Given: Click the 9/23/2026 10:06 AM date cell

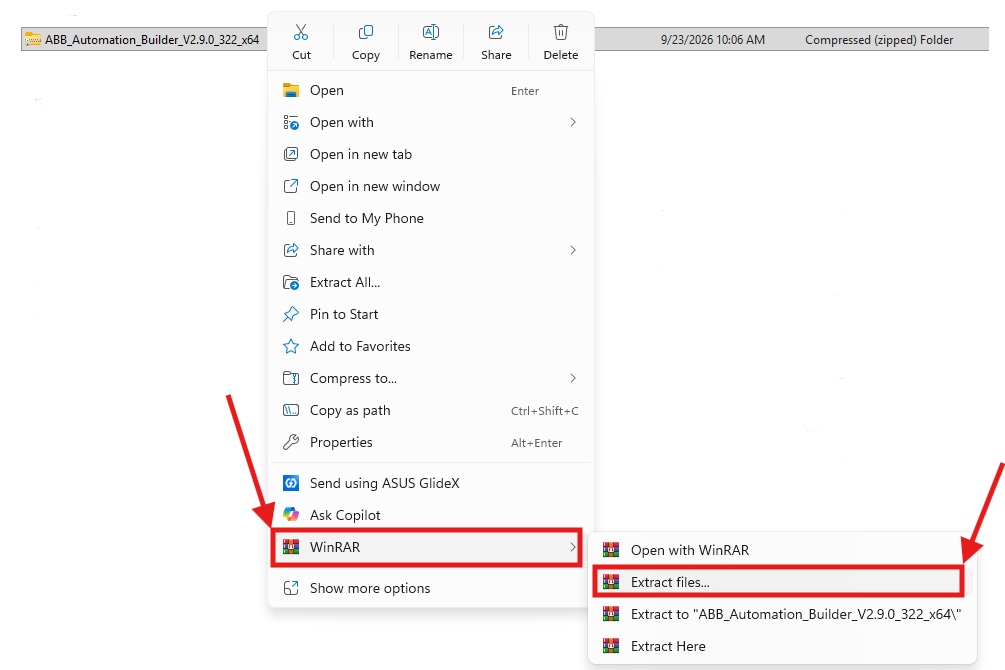Looking at the screenshot, I should 713,40.
